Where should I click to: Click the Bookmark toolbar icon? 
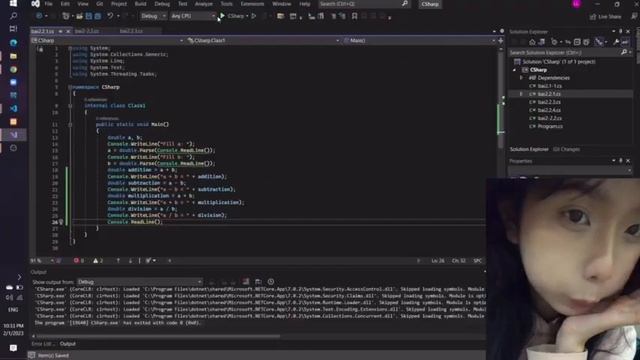point(354,16)
